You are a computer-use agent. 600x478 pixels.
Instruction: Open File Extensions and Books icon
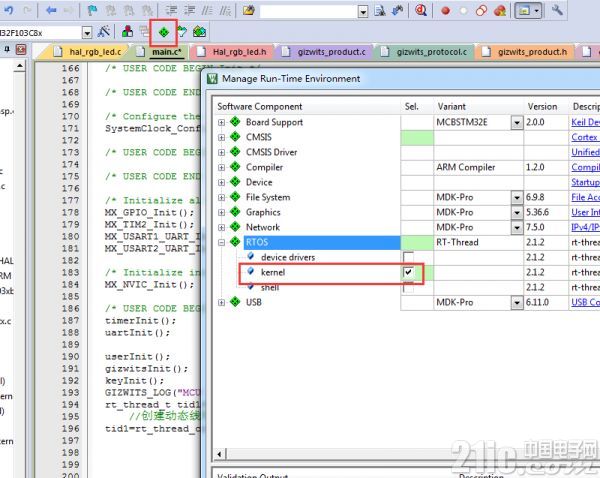coord(127,32)
